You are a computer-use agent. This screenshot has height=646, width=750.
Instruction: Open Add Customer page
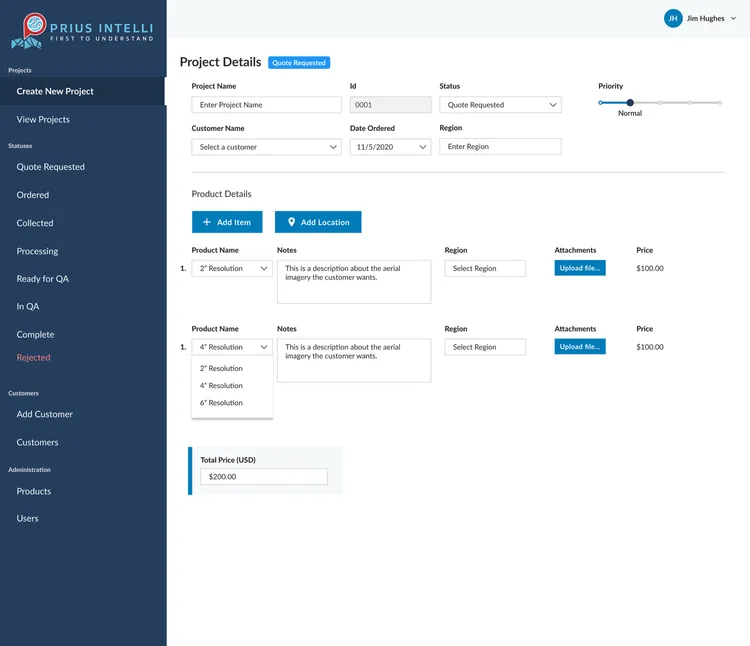click(x=44, y=415)
